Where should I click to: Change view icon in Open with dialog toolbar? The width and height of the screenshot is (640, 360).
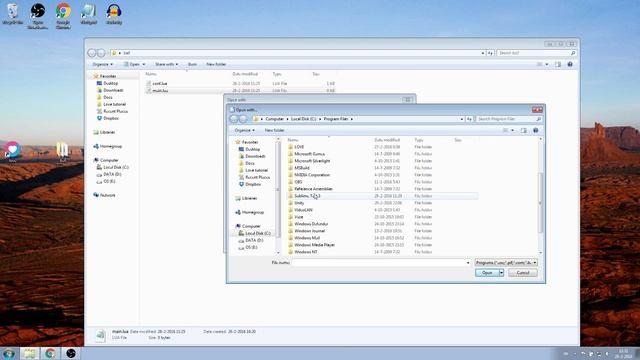click(x=505, y=130)
